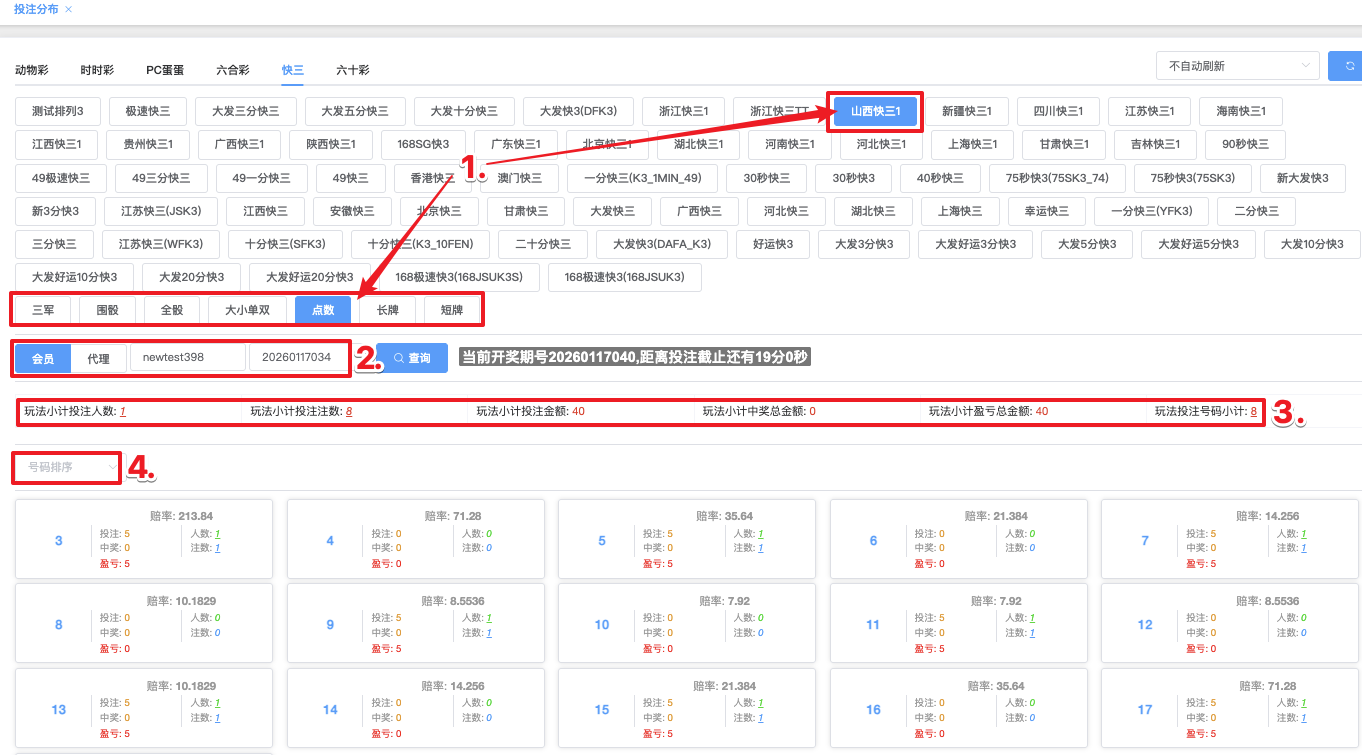Viewport: 1362px width, 755px height.
Task: Close the 投注分布 tab
Action: pos(68,9)
